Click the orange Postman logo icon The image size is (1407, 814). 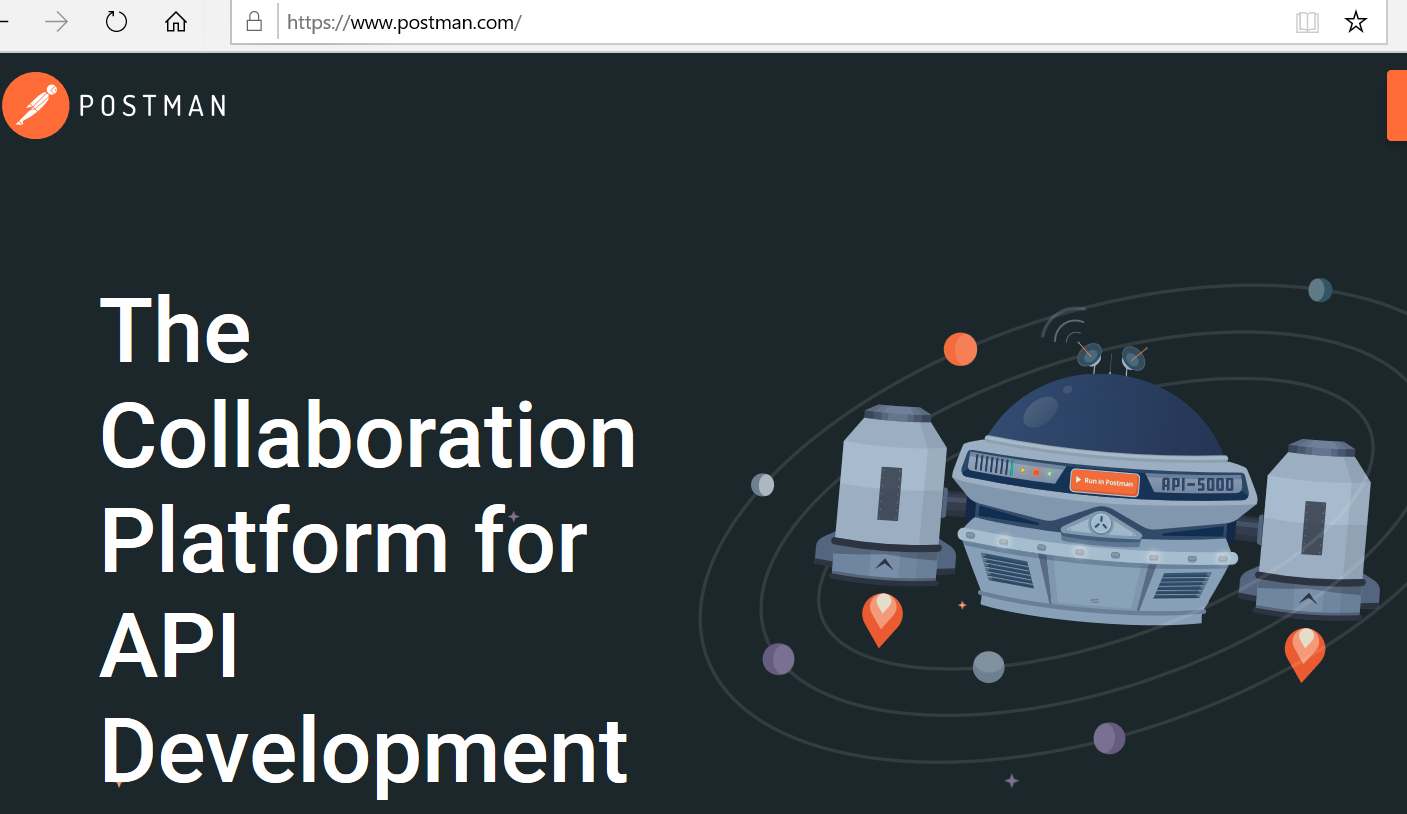35,105
